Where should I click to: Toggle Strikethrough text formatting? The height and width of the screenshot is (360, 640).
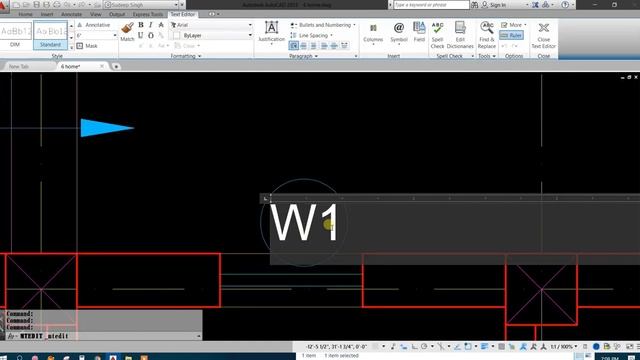161,25
